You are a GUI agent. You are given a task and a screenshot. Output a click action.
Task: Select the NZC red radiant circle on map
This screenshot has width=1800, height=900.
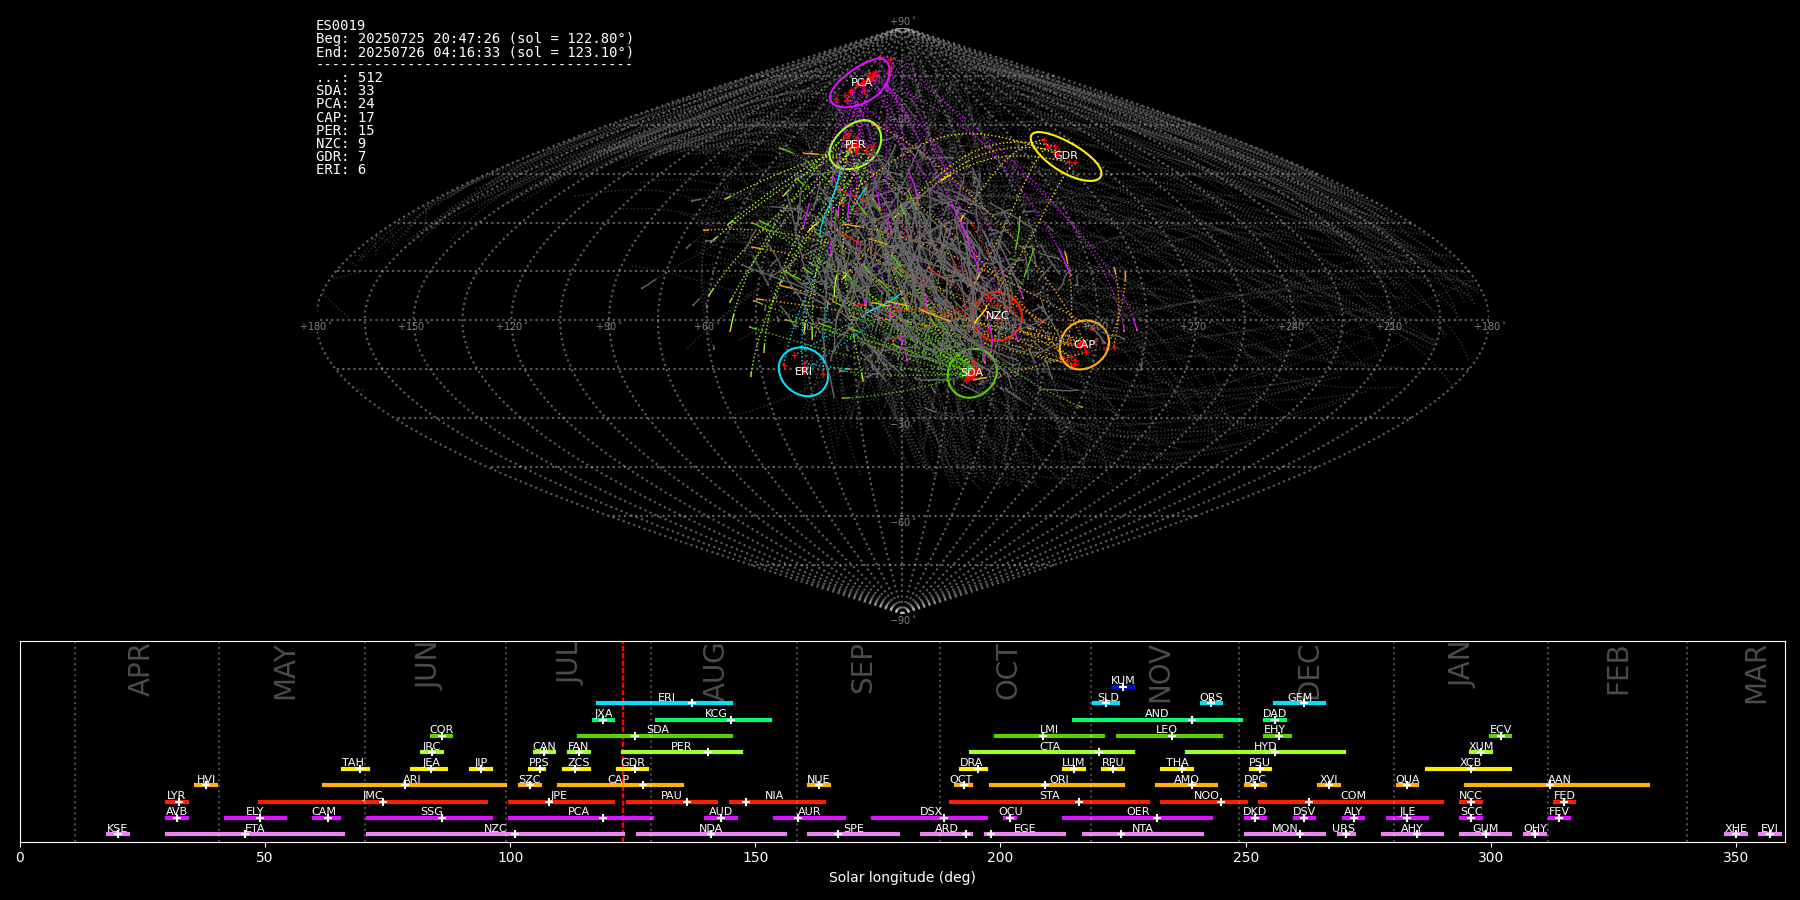tap(997, 316)
